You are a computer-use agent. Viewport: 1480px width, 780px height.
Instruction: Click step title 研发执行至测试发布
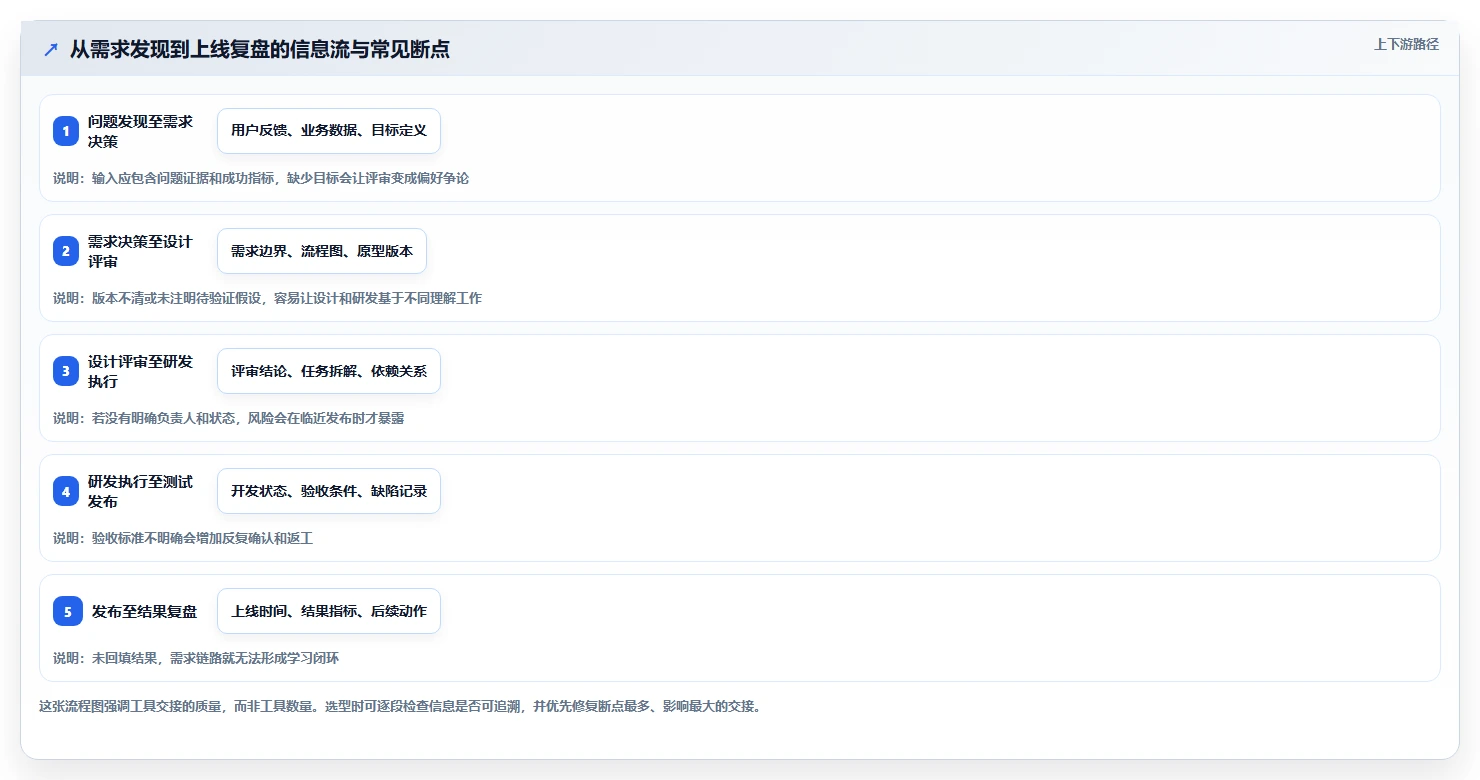(x=140, y=491)
